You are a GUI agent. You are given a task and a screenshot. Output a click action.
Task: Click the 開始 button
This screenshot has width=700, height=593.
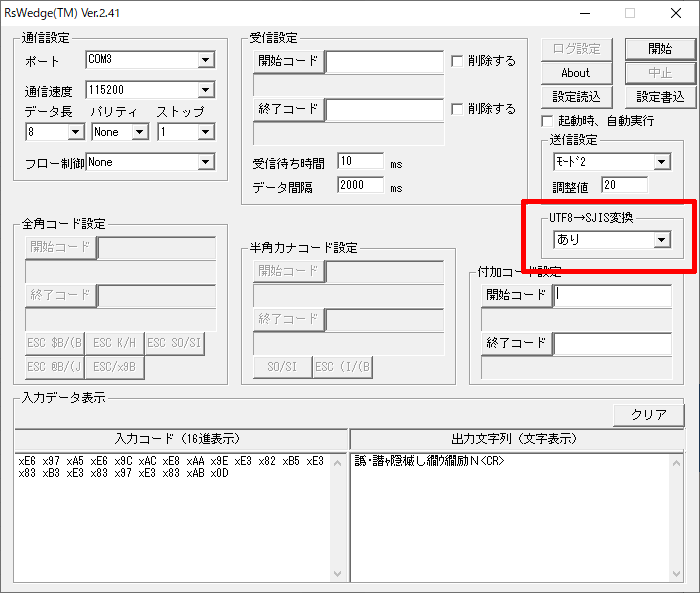(x=660, y=49)
